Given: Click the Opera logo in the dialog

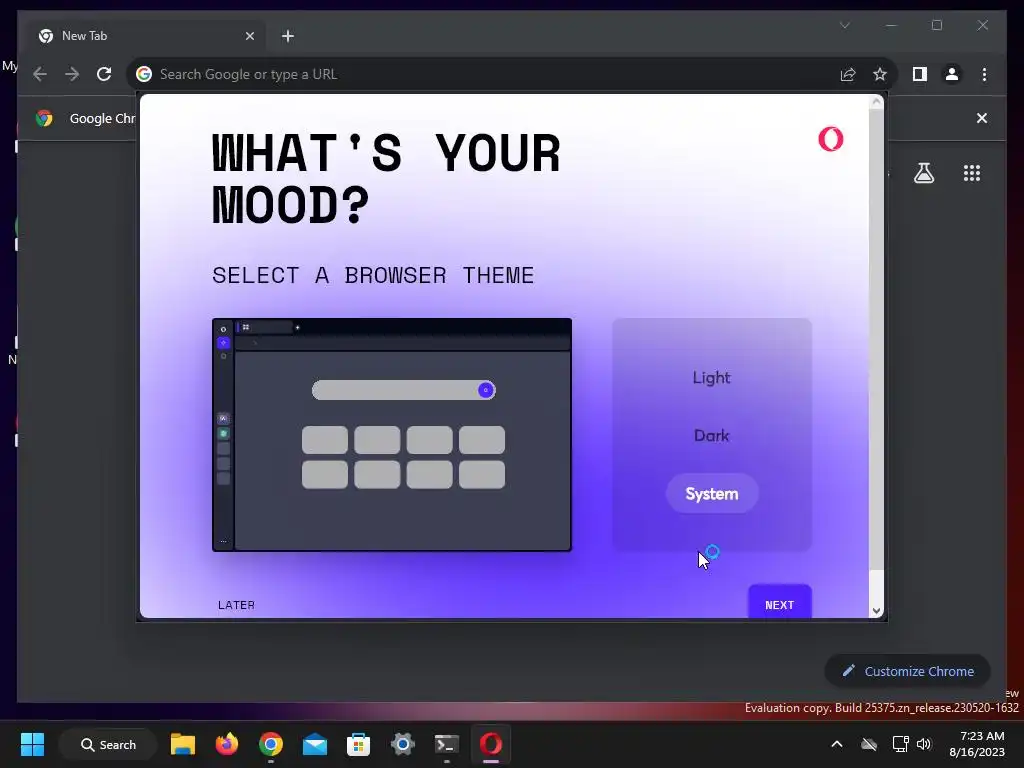Looking at the screenshot, I should pyautogui.click(x=831, y=139).
